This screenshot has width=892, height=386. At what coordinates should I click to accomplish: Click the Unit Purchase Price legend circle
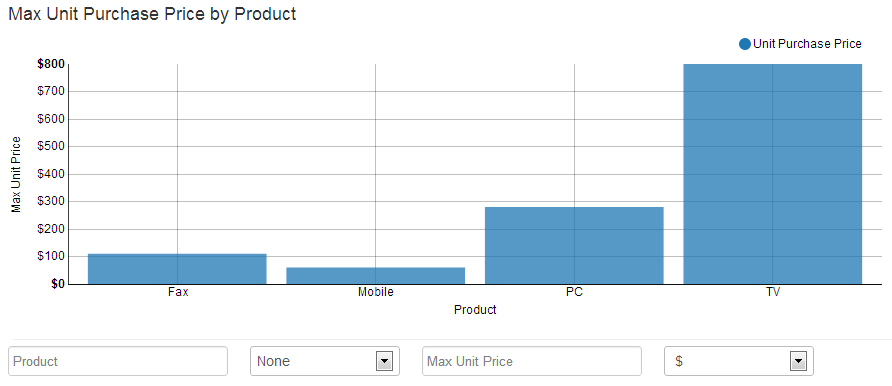tap(745, 44)
